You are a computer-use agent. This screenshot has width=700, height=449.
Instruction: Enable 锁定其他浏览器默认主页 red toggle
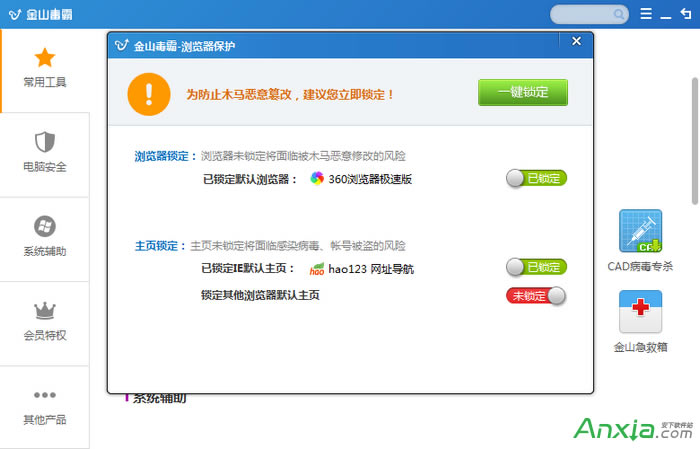pyautogui.click(x=536, y=295)
